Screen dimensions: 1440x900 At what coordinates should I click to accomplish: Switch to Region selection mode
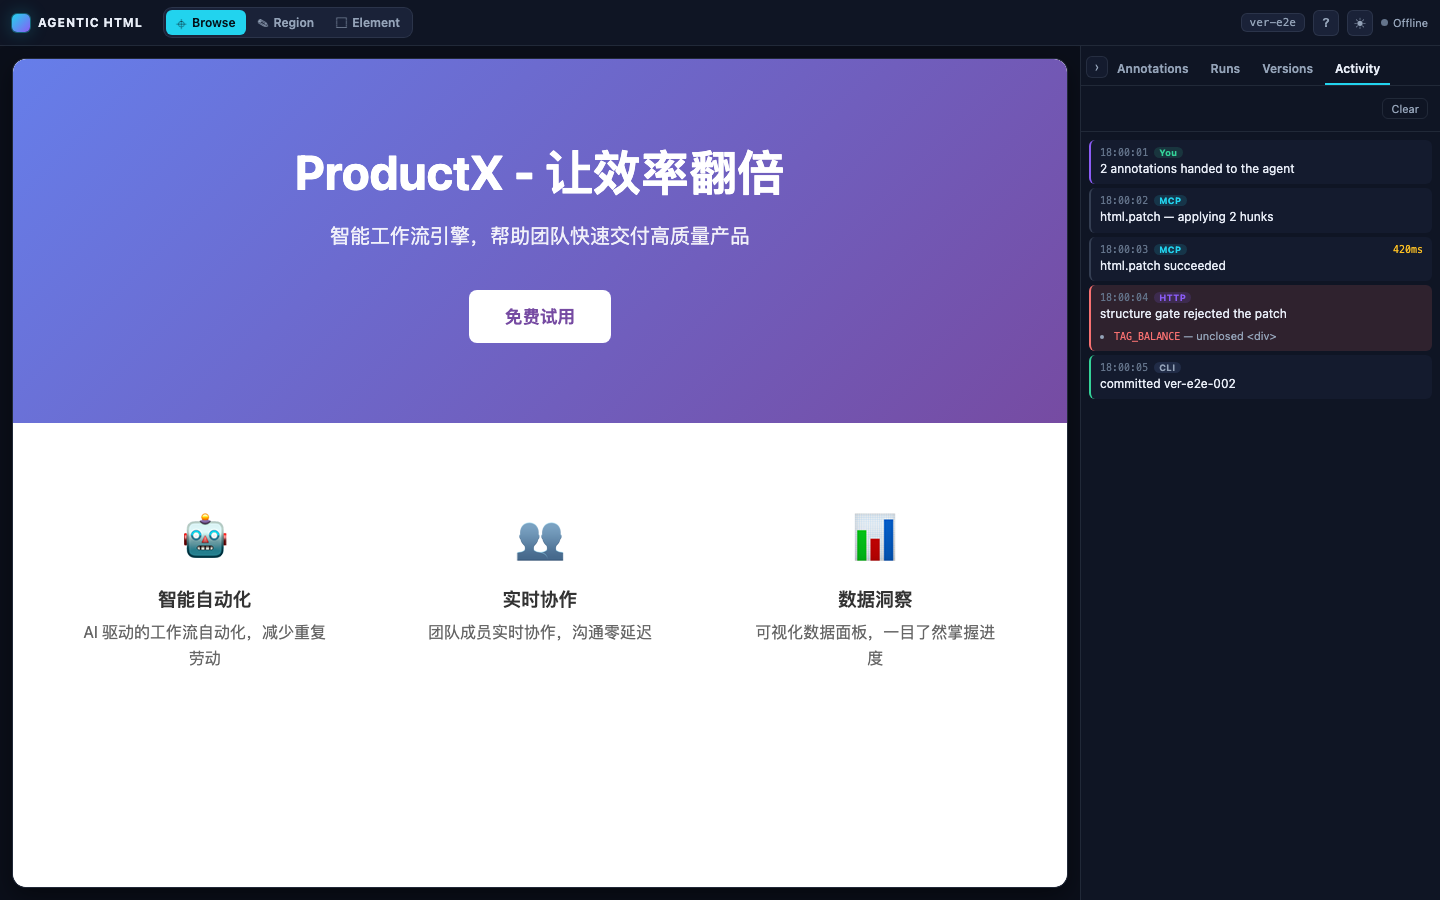pos(286,23)
